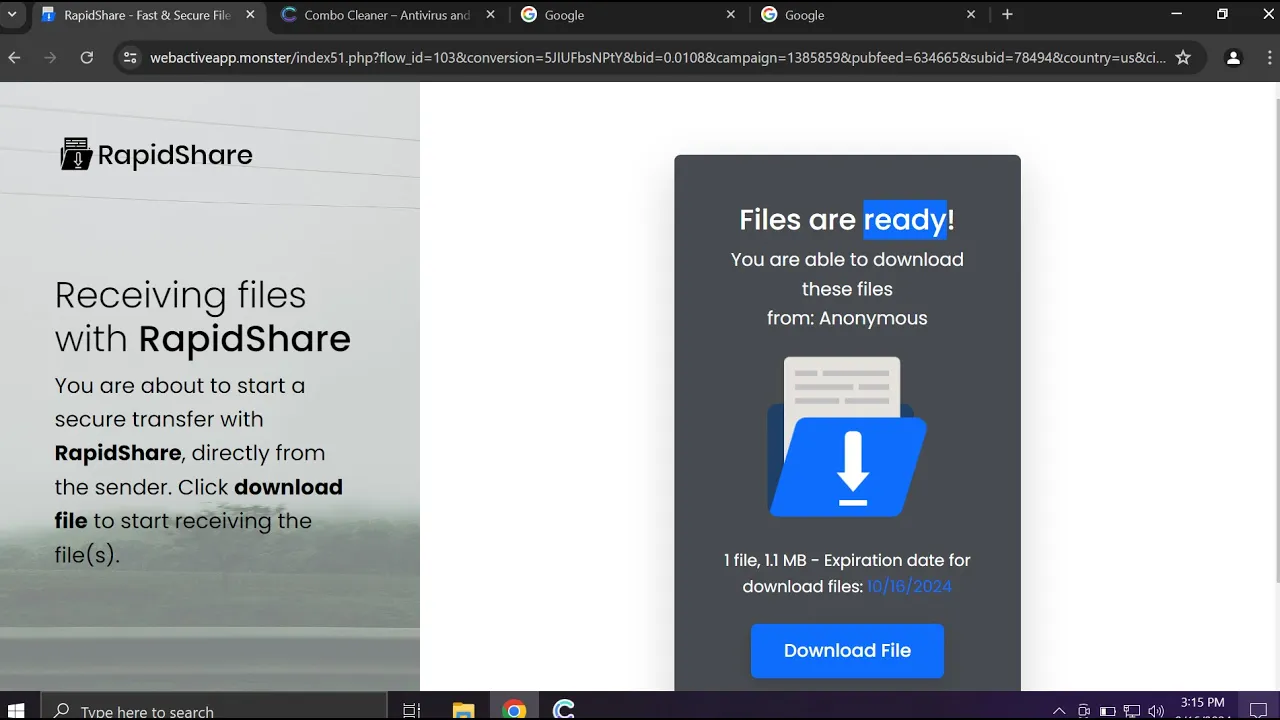Image resolution: width=1280 pixels, height=720 pixels.
Task: Click the 10/16/2024 expiration date link
Action: [x=909, y=586]
